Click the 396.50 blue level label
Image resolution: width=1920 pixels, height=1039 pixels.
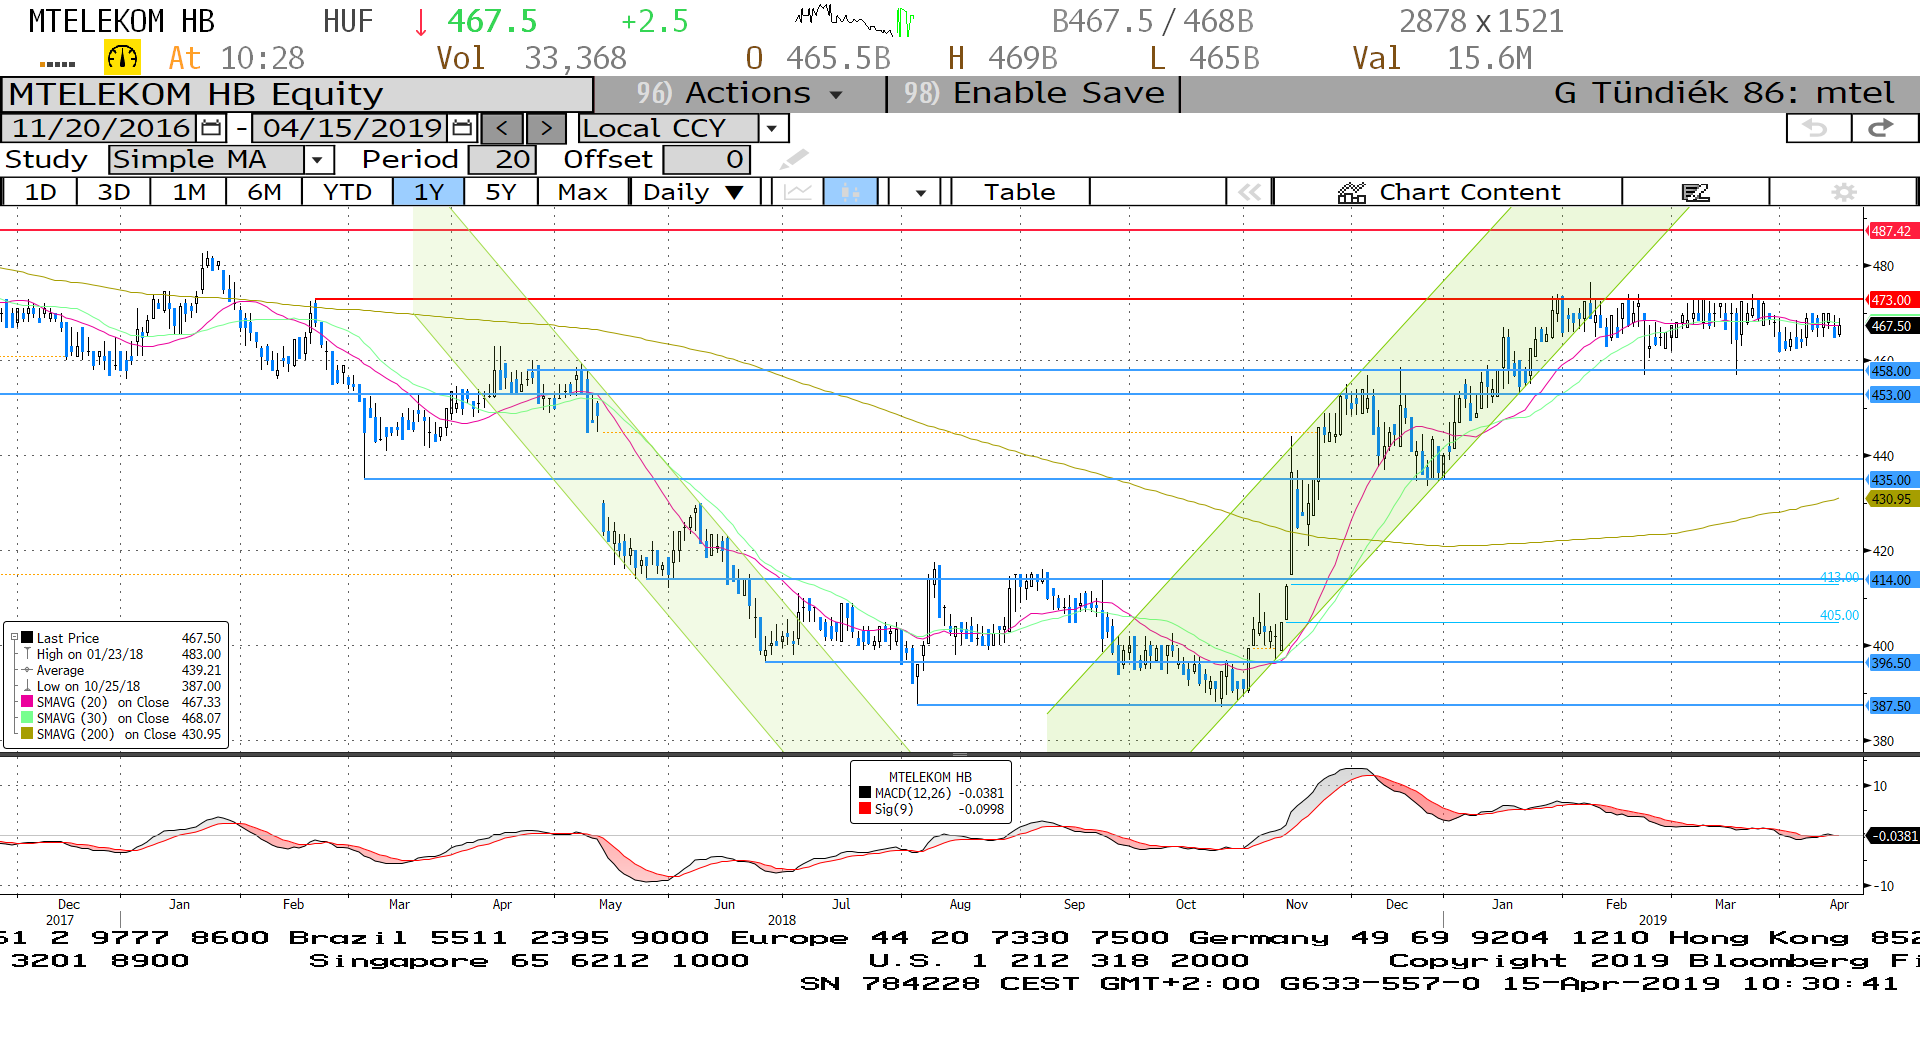coord(1891,663)
